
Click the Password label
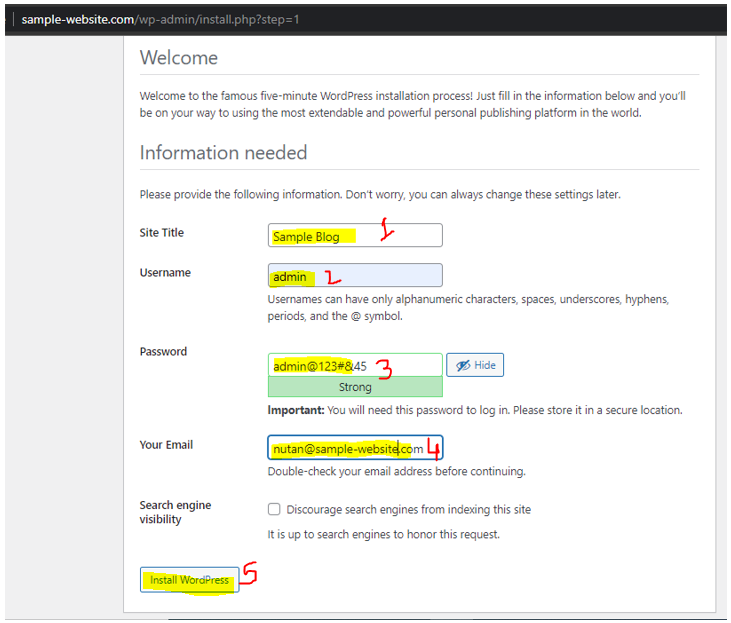coord(163,352)
